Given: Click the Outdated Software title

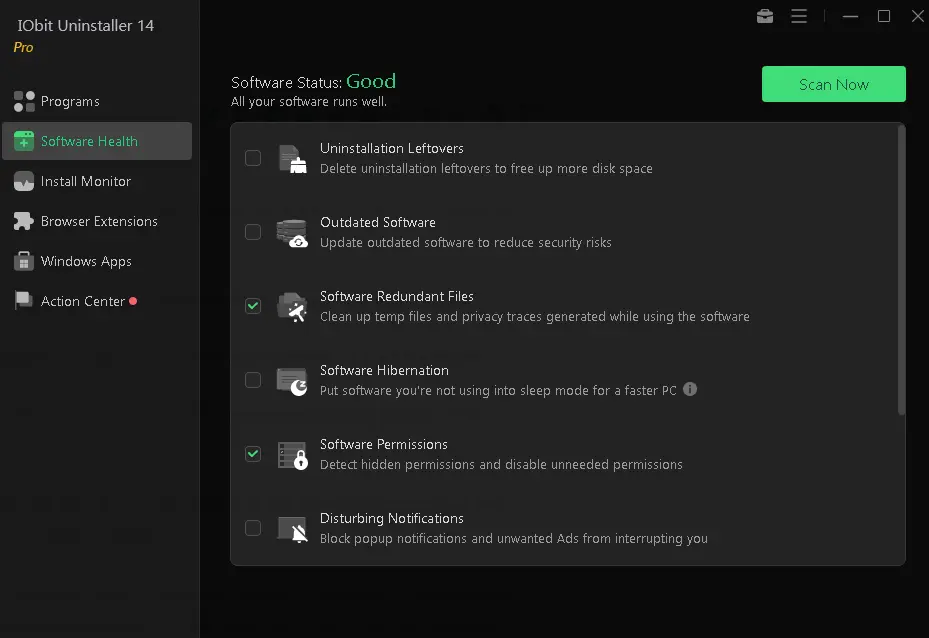Looking at the screenshot, I should pyautogui.click(x=377, y=222).
